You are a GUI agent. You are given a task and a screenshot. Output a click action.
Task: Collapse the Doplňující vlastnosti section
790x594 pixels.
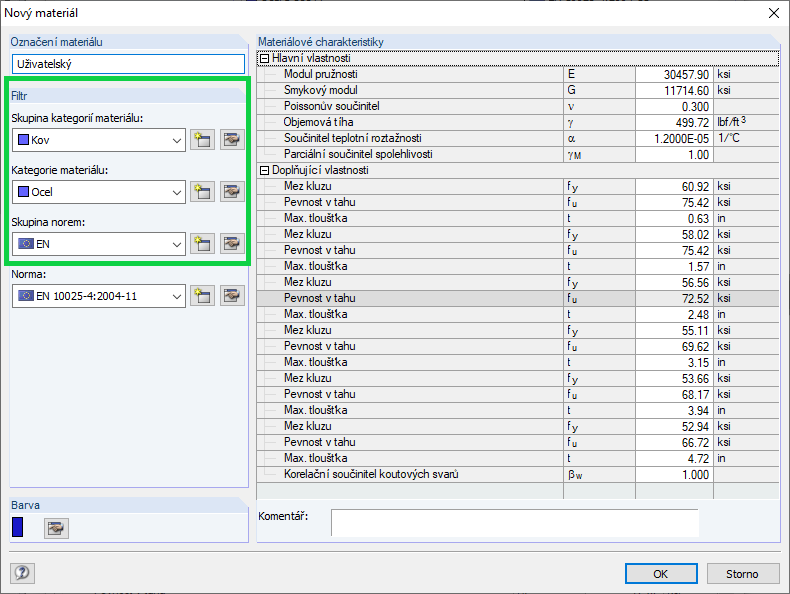coord(264,171)
